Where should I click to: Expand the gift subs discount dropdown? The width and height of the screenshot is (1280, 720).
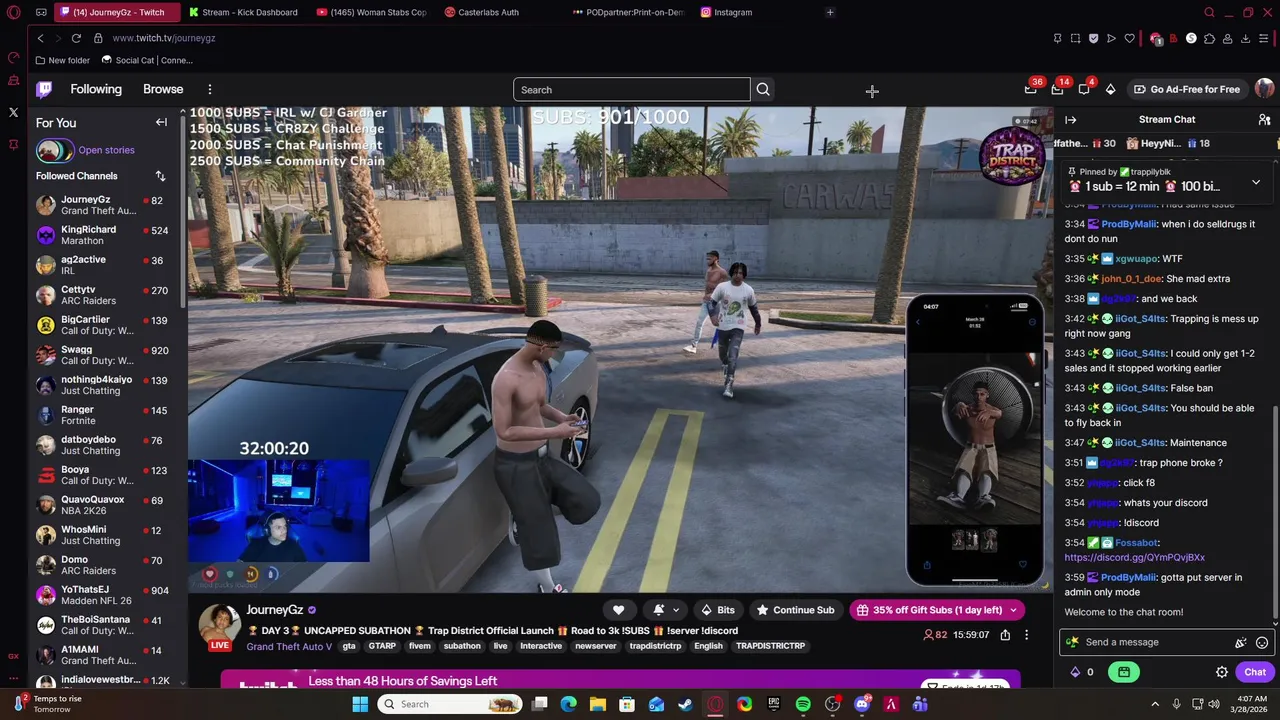point(1013,610)
